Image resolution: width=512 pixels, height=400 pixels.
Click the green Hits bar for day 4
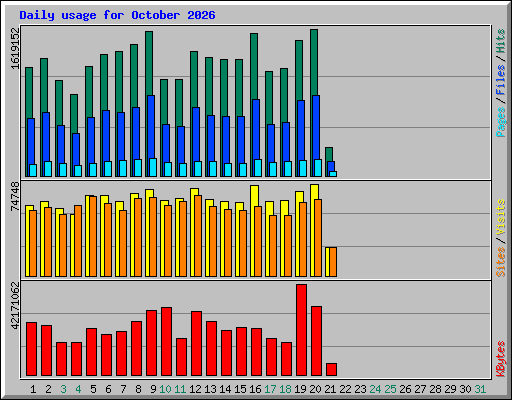(x=74, y=114)
